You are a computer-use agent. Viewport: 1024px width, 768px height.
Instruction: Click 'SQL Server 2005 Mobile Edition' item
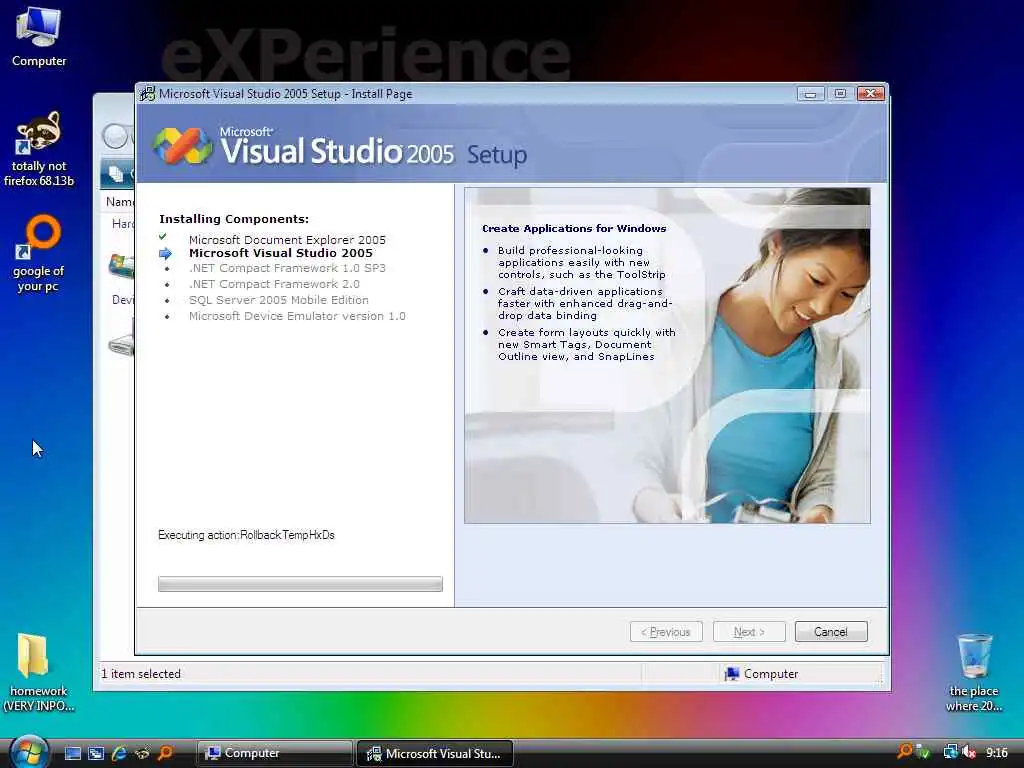[279, 300]
